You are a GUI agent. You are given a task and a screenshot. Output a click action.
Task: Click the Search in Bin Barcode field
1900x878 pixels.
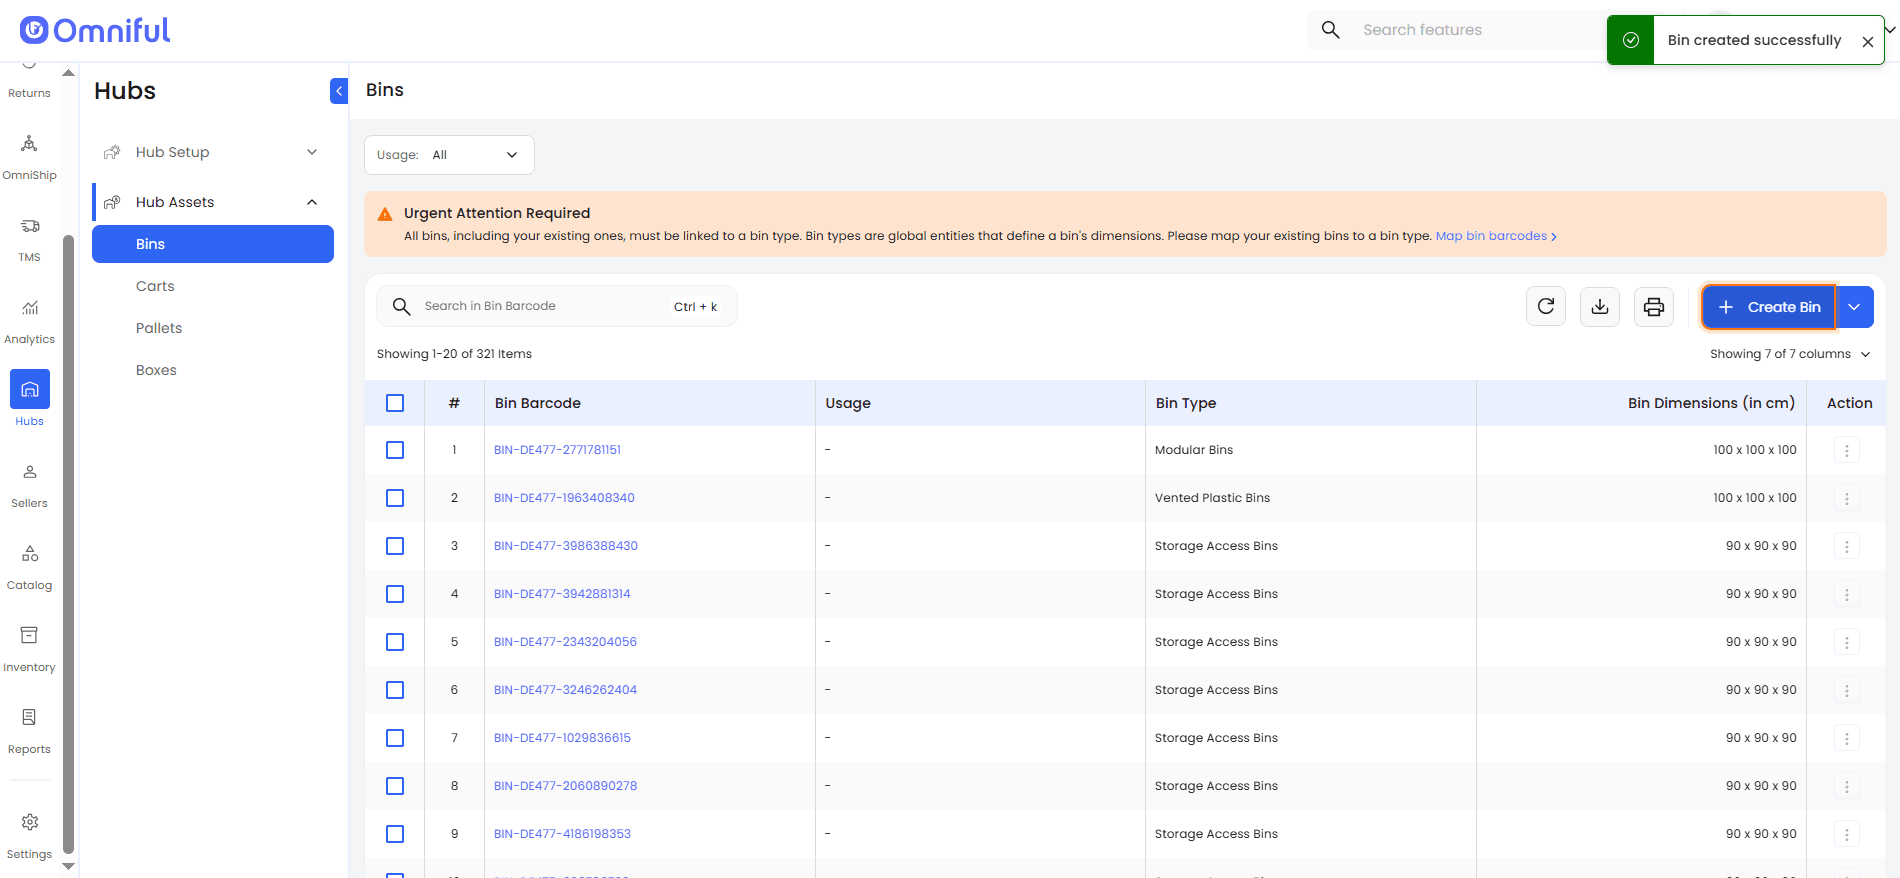click(557, 306)
